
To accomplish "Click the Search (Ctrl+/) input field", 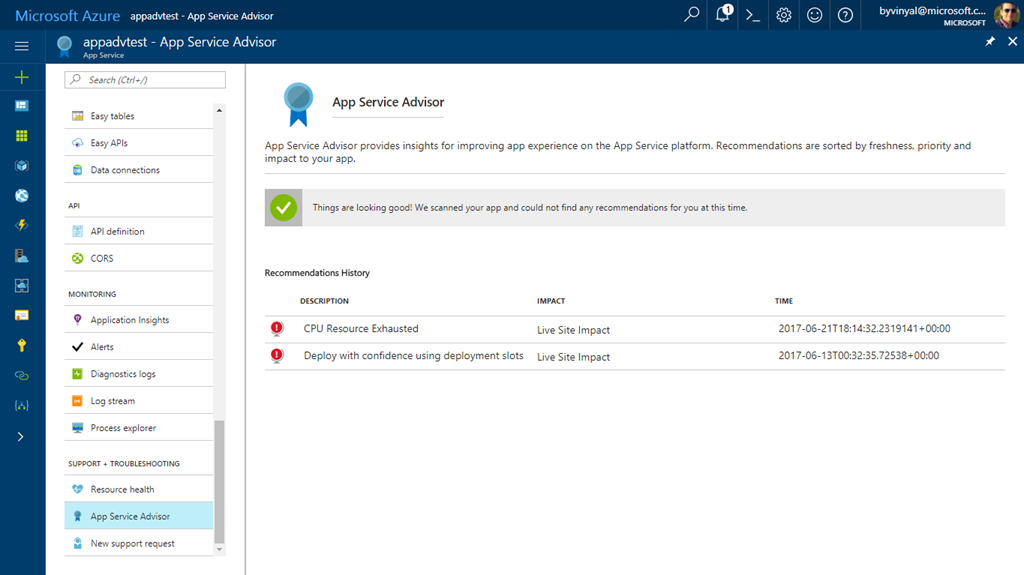I will tap(145, 80).
